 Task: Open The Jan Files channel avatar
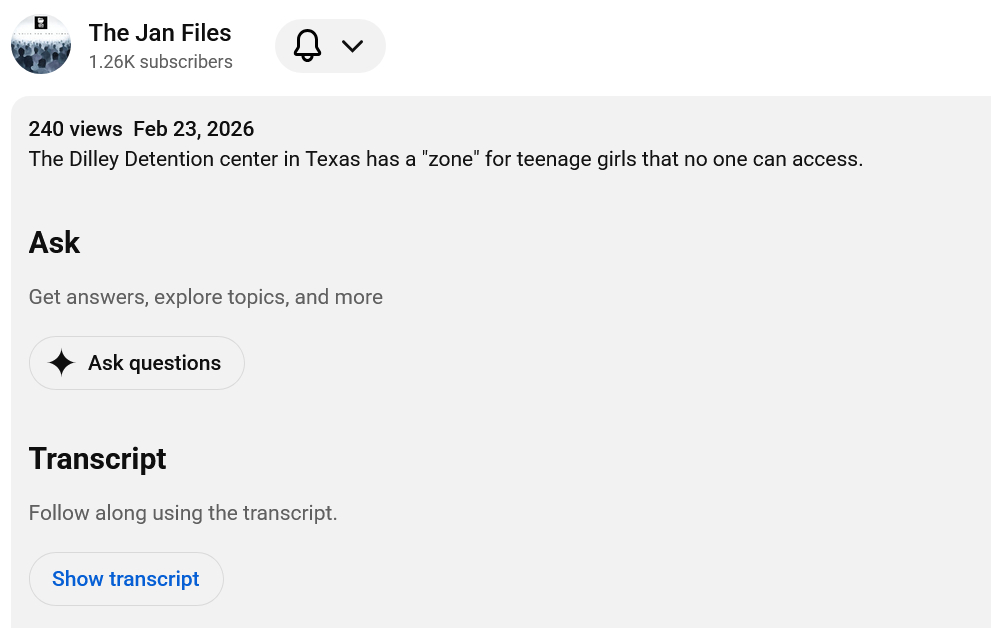coord(41,45)
